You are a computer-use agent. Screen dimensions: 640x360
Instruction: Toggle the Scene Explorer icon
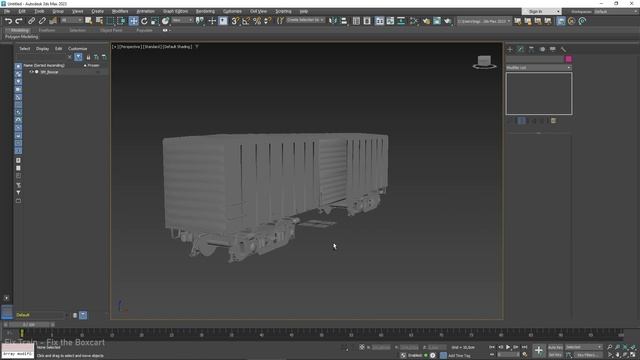pyautogui.click(x=356, y=21)
